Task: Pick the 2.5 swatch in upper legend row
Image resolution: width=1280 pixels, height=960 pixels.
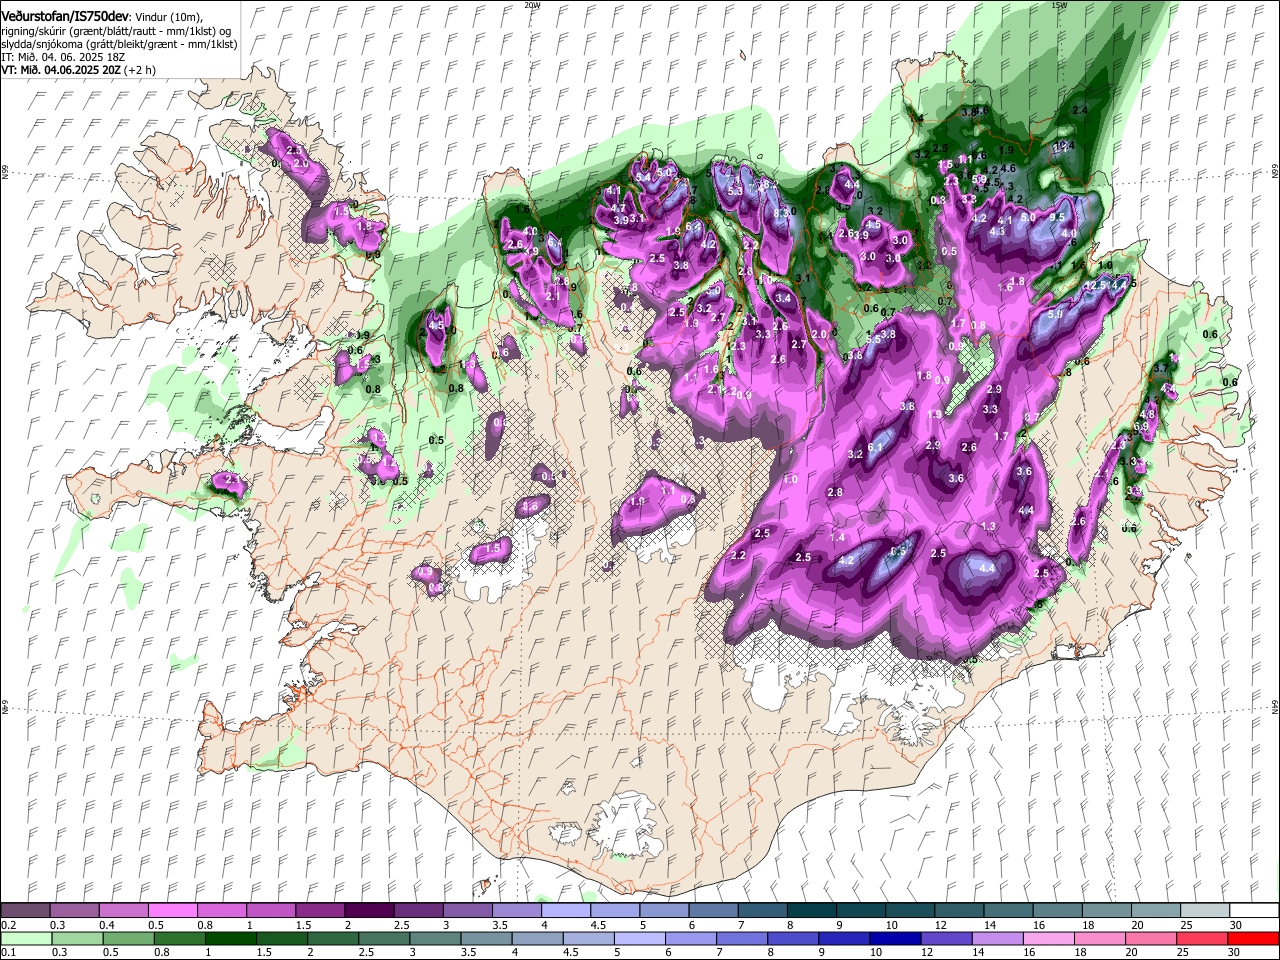Action: [x=418, y=910]
